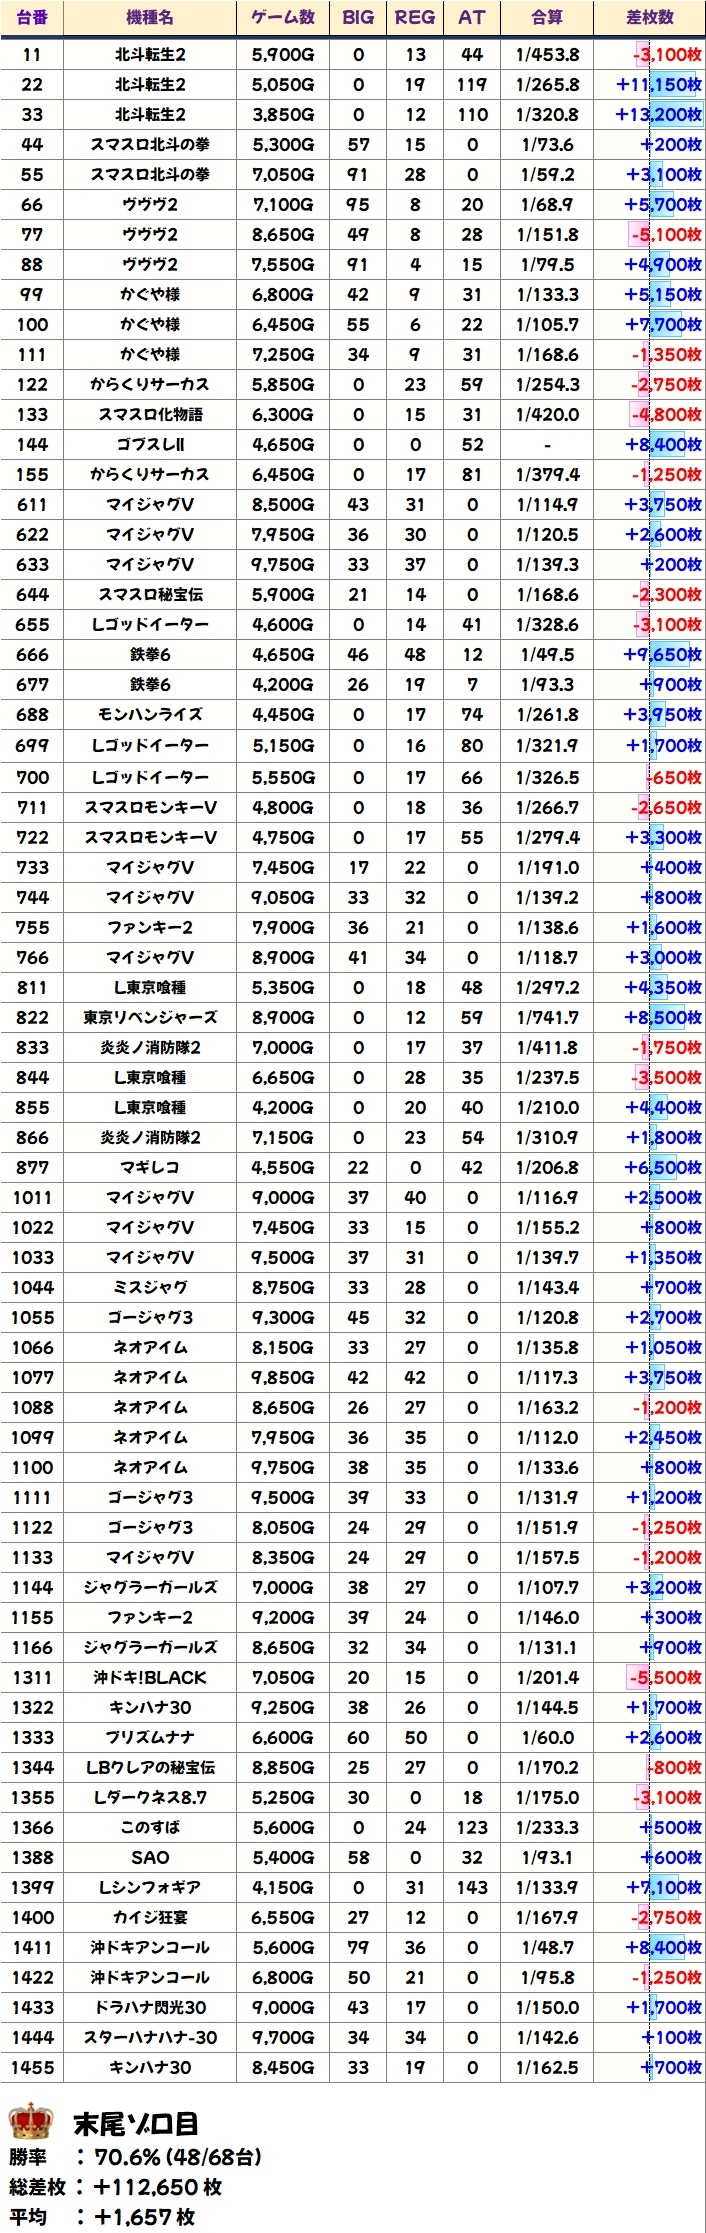Select the SAO machine row name
Image resolution: width=706 pixels, height=2233 pixels.
tap(150, 1858)
